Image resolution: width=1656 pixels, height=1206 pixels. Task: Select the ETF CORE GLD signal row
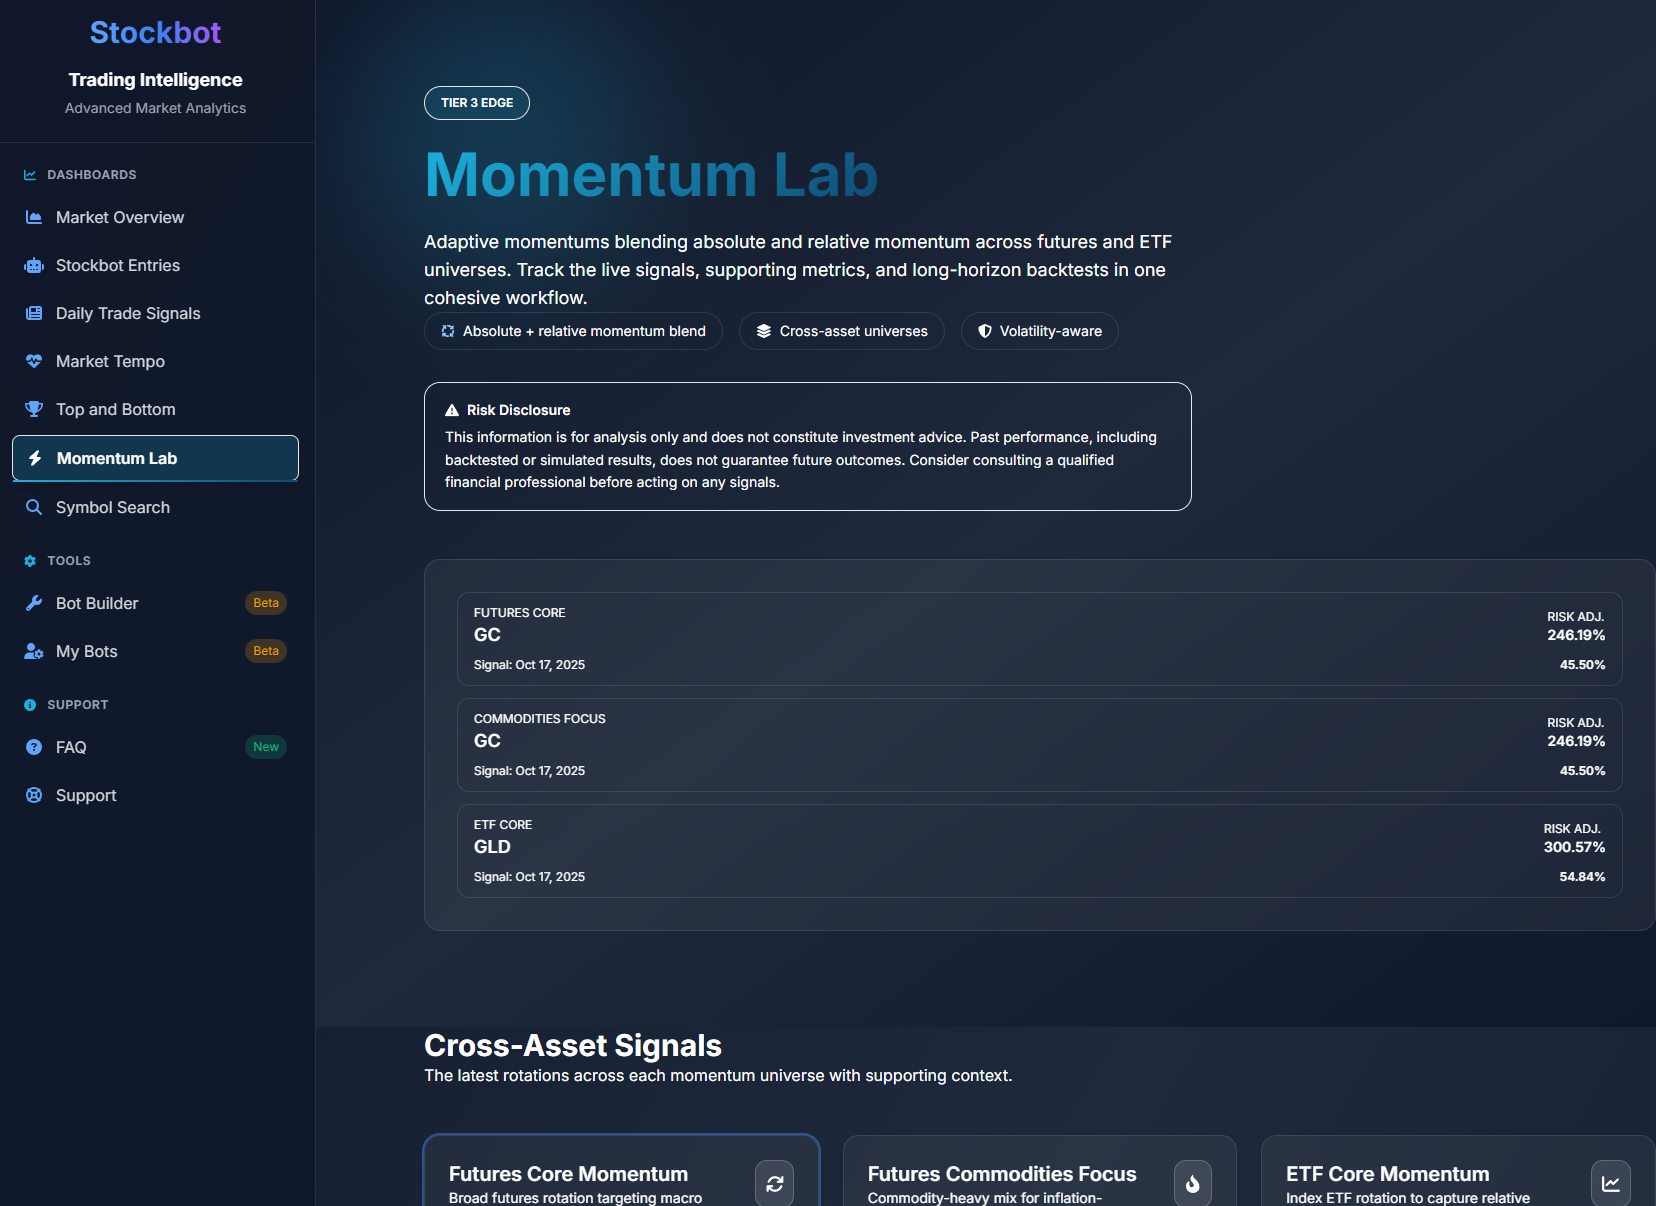pos(1039,851)
